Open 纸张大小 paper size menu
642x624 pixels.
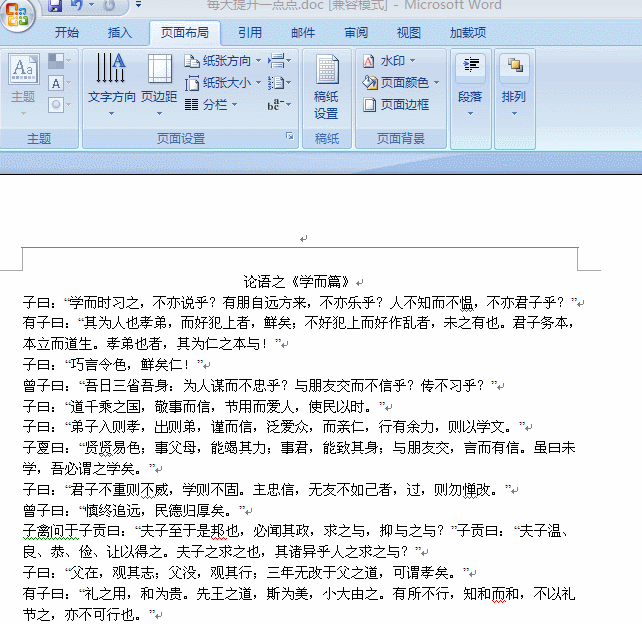pyautogui.click(x=223, y=83)
